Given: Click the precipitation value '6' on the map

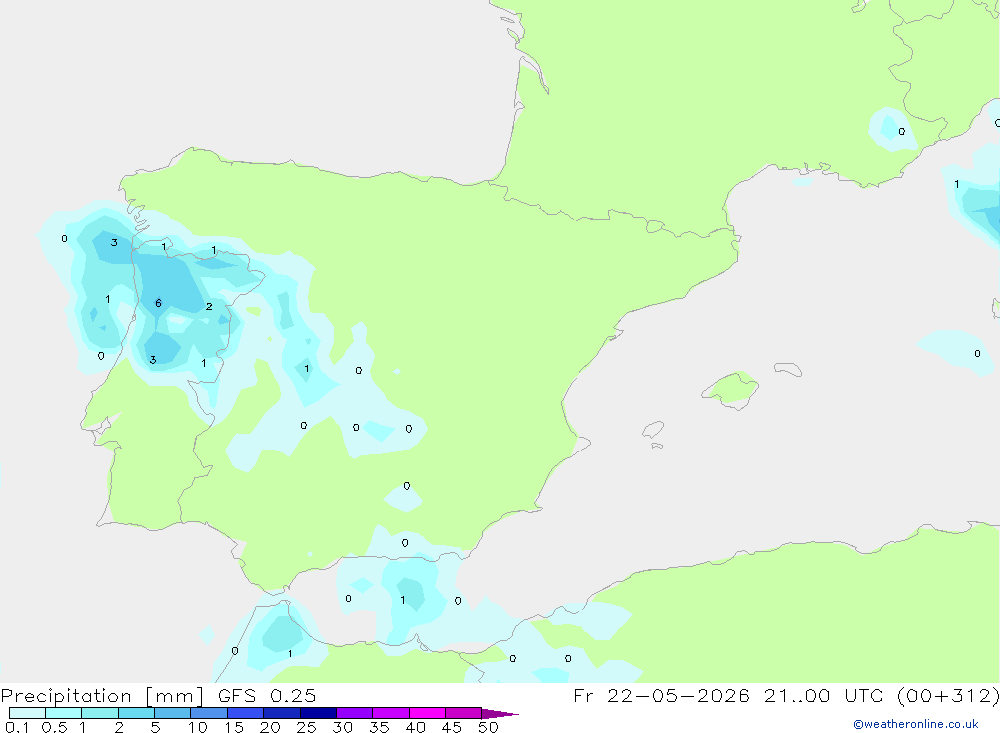Looking at the screenshot, I should click(x=158, y=303).
